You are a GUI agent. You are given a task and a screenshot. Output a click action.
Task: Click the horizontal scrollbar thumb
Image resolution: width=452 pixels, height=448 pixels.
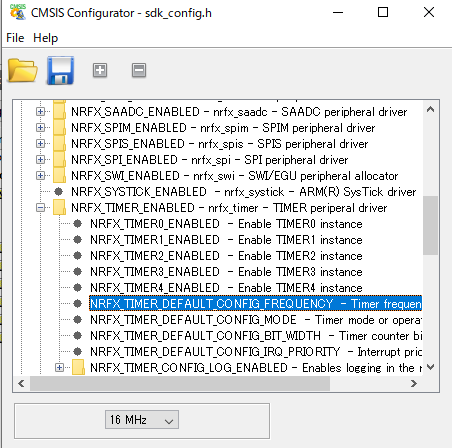click(x=180, y=383)
